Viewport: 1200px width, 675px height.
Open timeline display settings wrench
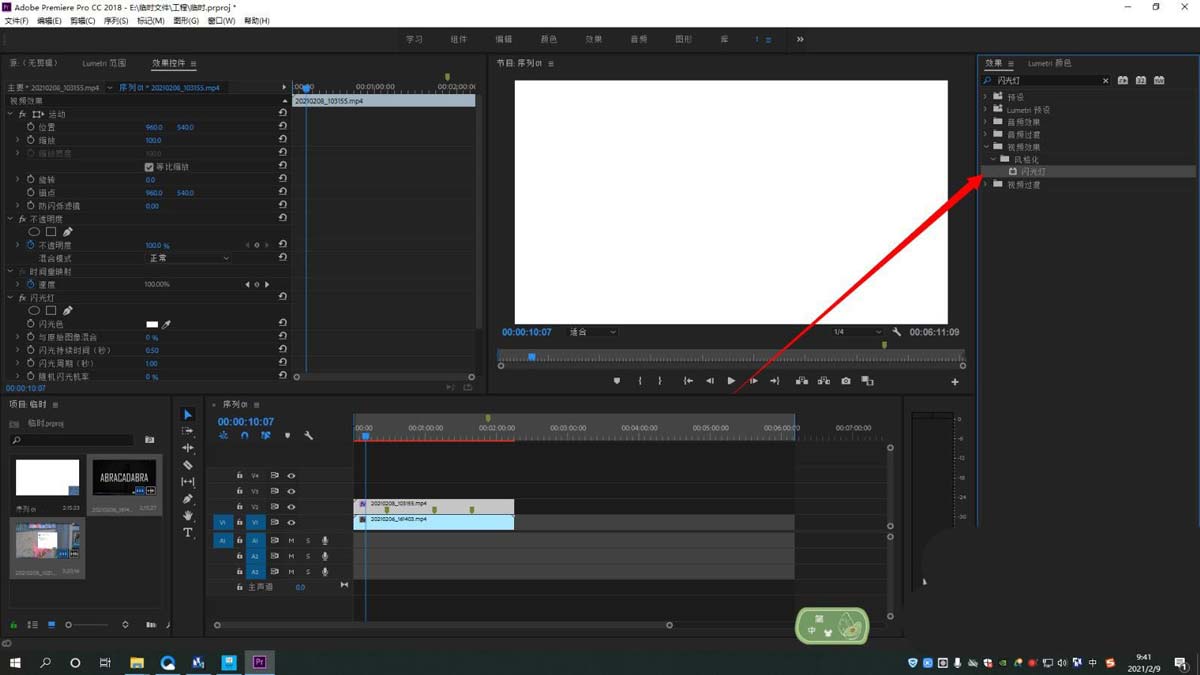pos(308,436)
